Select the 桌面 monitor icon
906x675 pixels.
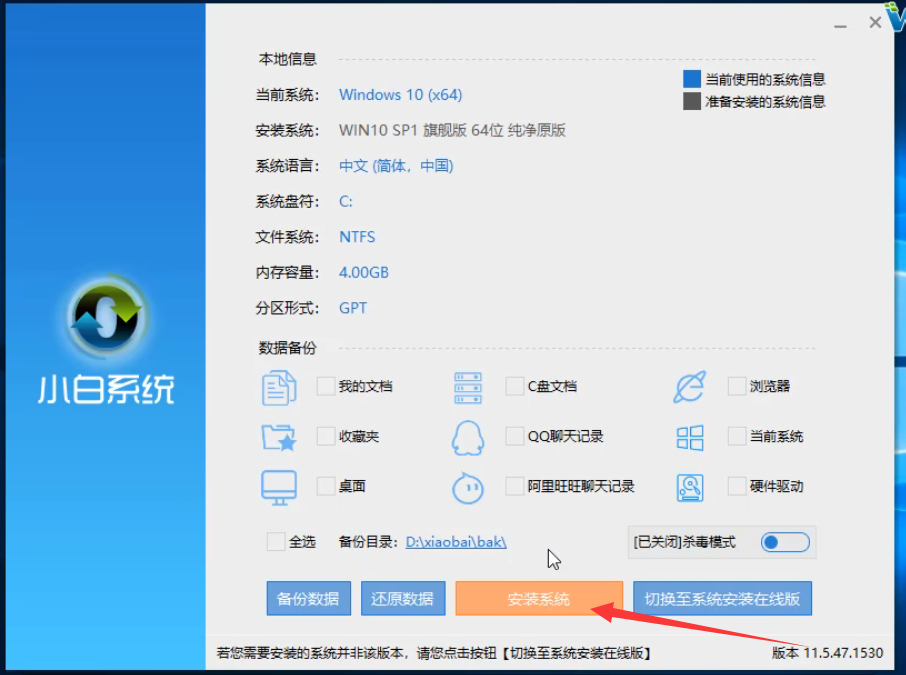[x=280, y=487]
